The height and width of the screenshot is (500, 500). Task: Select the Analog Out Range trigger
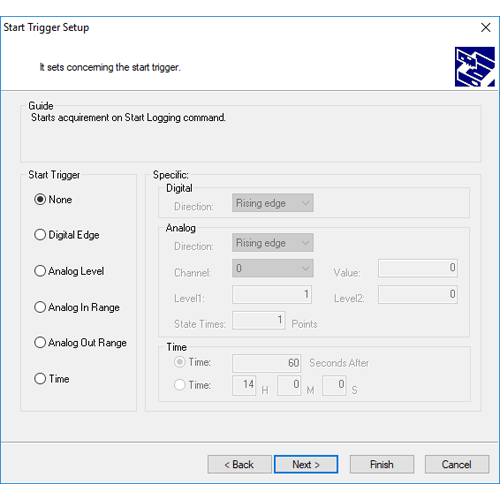[80, 342]
